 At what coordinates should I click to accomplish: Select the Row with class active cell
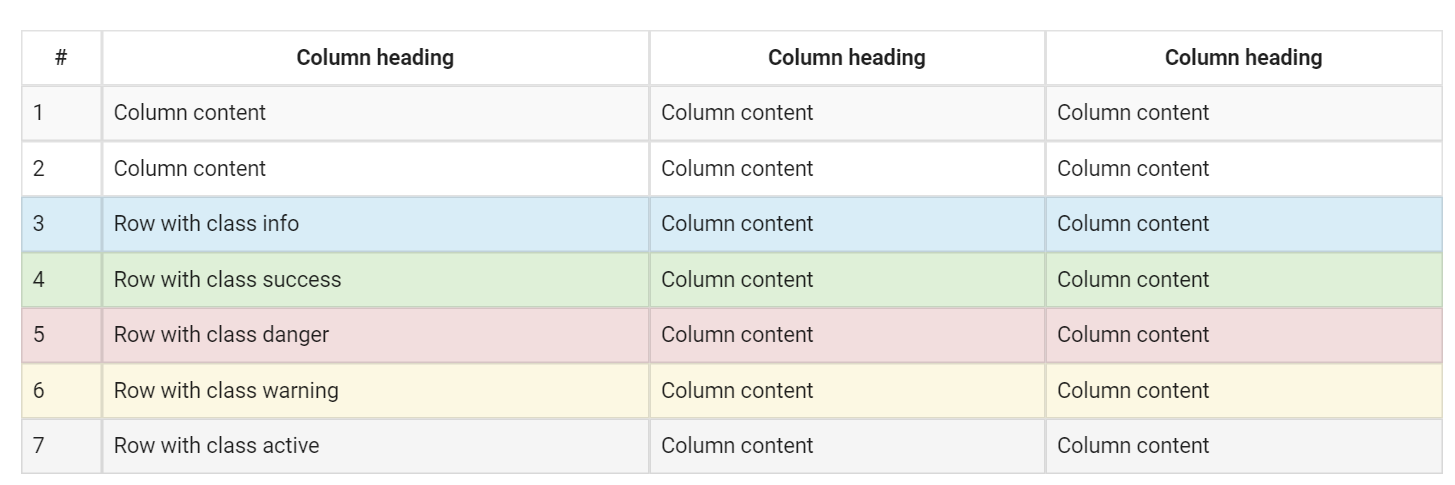click(x=375, y=446)
